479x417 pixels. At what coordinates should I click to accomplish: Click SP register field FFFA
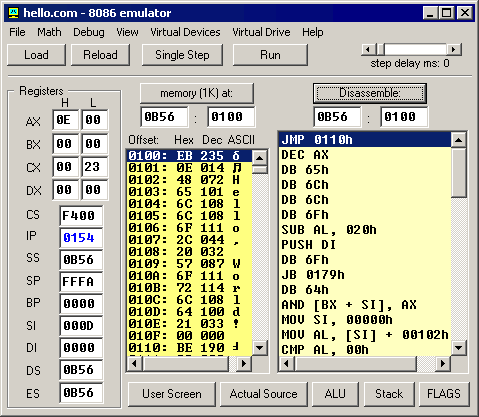coord(81,282)
